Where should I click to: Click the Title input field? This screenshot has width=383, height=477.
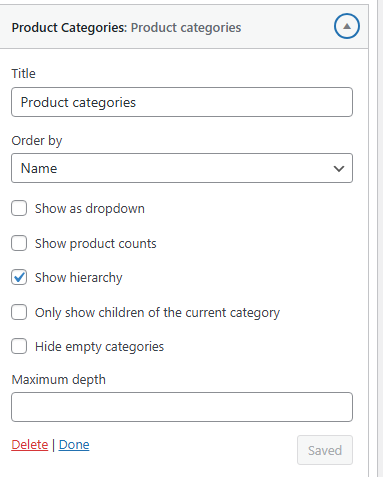tap(182, 102)
